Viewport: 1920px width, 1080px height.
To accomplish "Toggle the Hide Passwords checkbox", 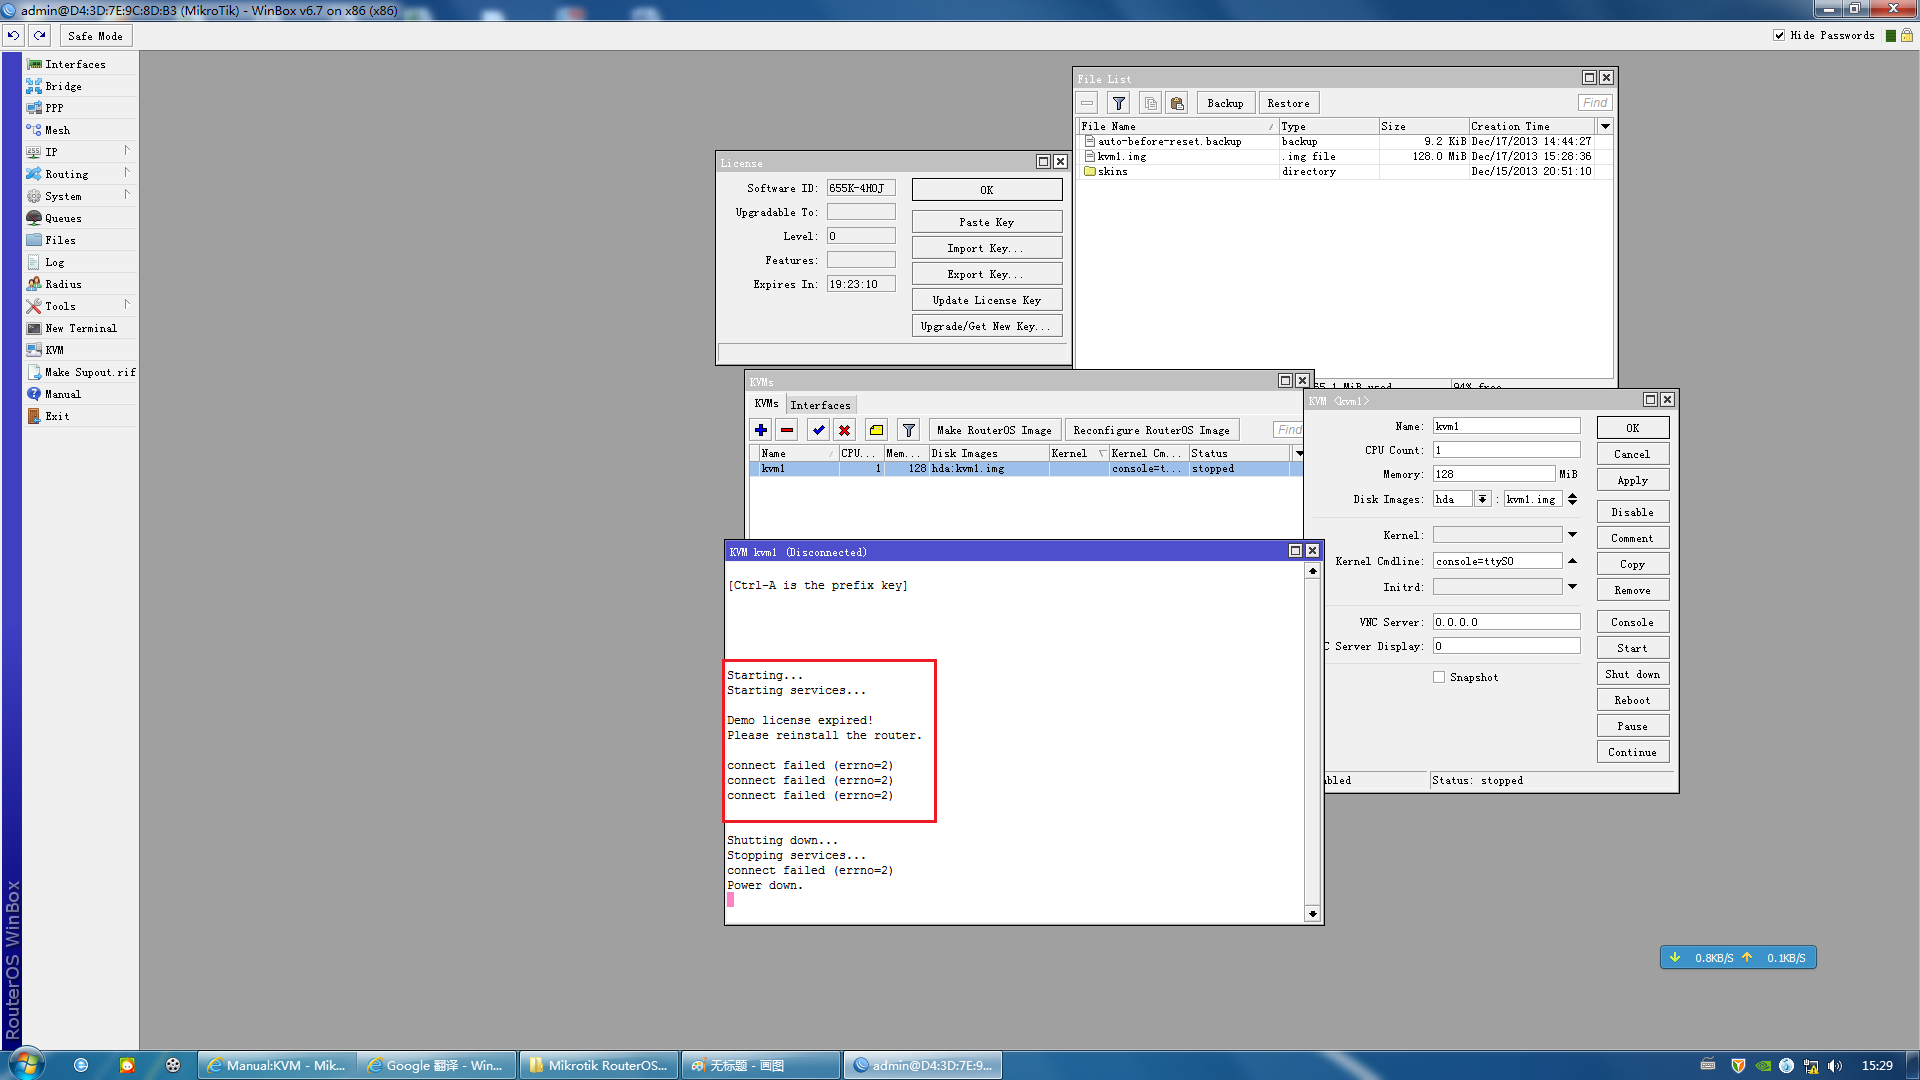I will 1779,35.
